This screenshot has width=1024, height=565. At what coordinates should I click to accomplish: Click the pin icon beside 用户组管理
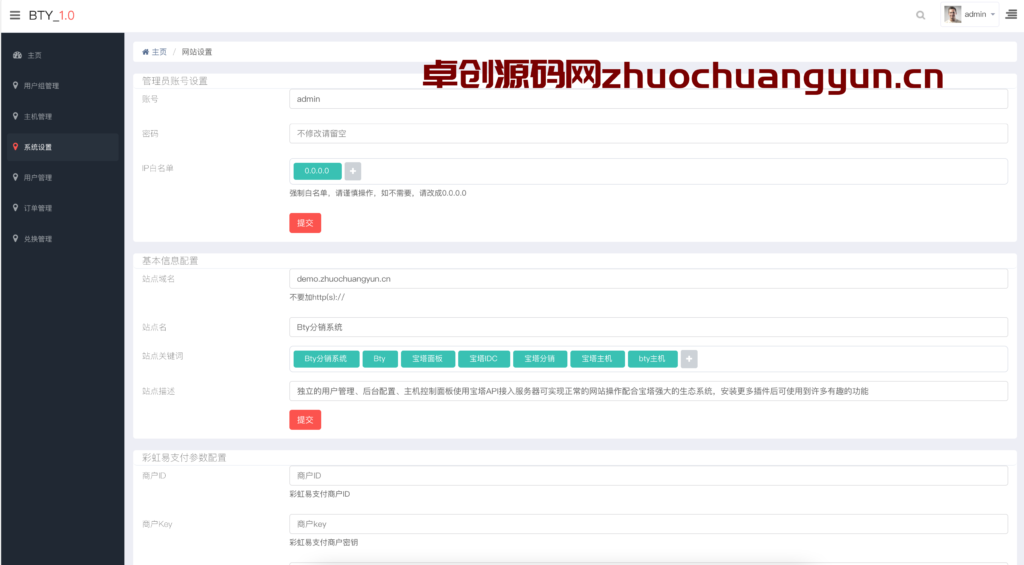(x=16, y=86)
